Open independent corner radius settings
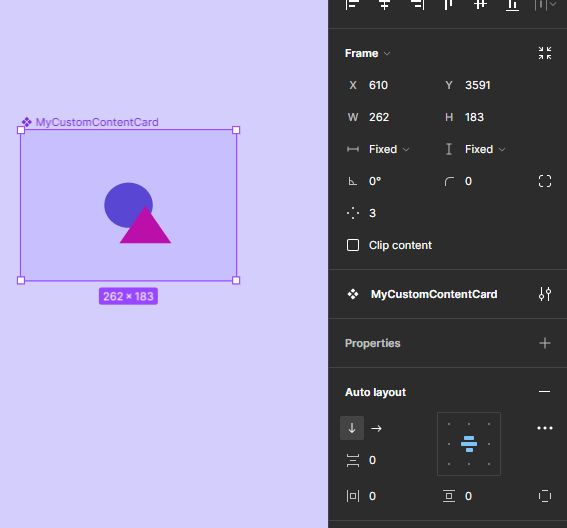Viewport: 567px width, 528px height. (545, 181)
